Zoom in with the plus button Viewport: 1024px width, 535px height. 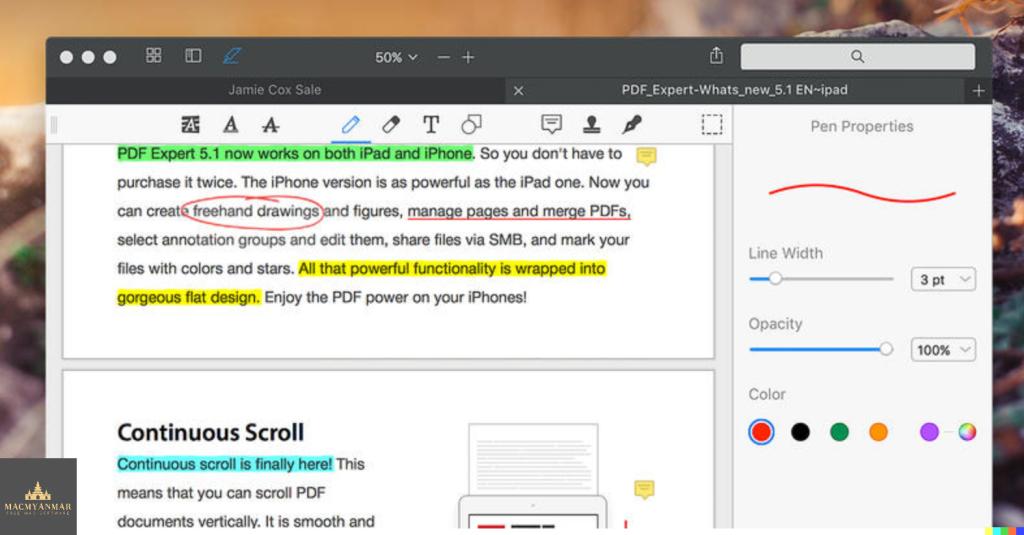[468, 57]
